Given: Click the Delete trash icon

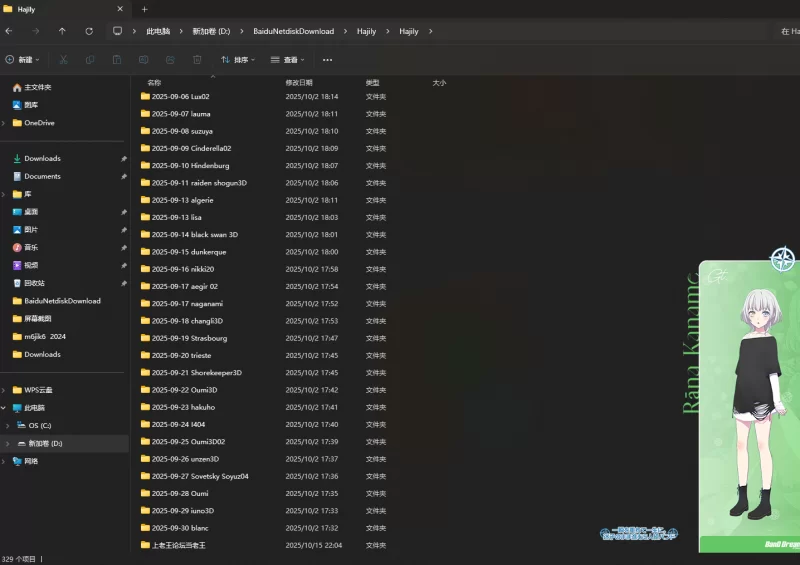Looking at the screenshot, I should tap(197, 60).
